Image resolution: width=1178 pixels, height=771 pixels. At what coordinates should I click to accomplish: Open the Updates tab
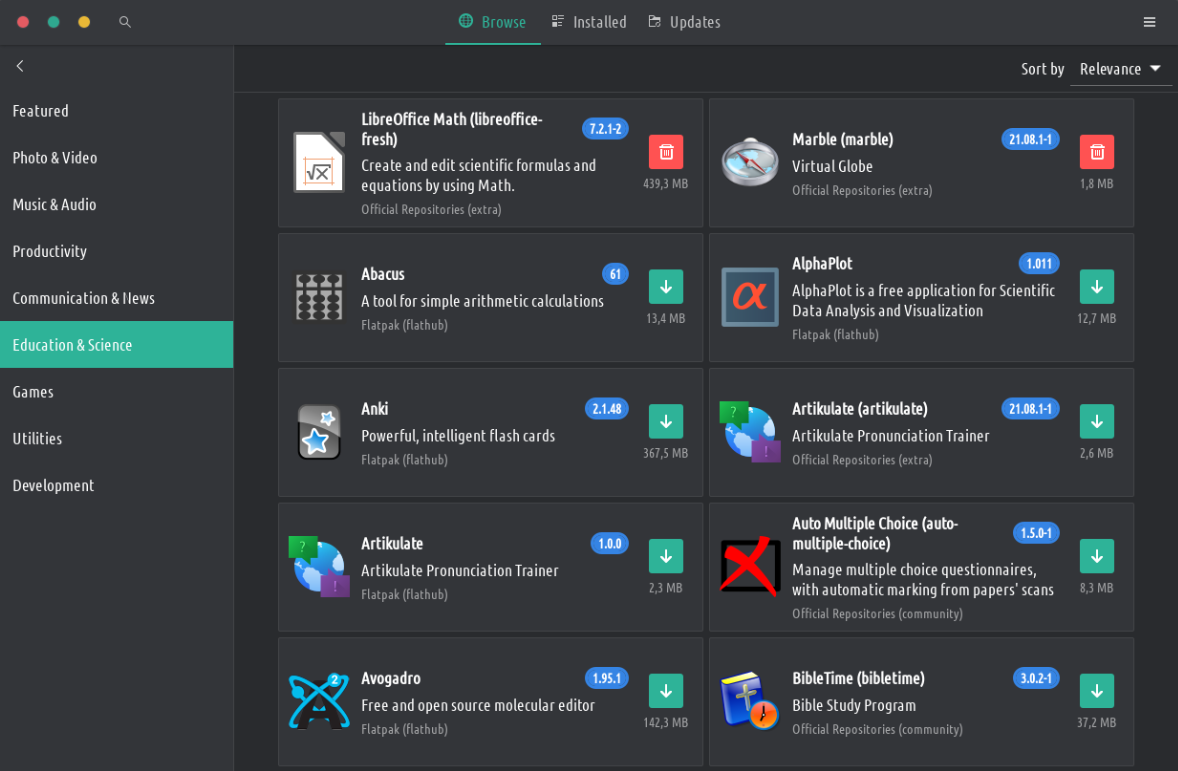click(684, 22)
